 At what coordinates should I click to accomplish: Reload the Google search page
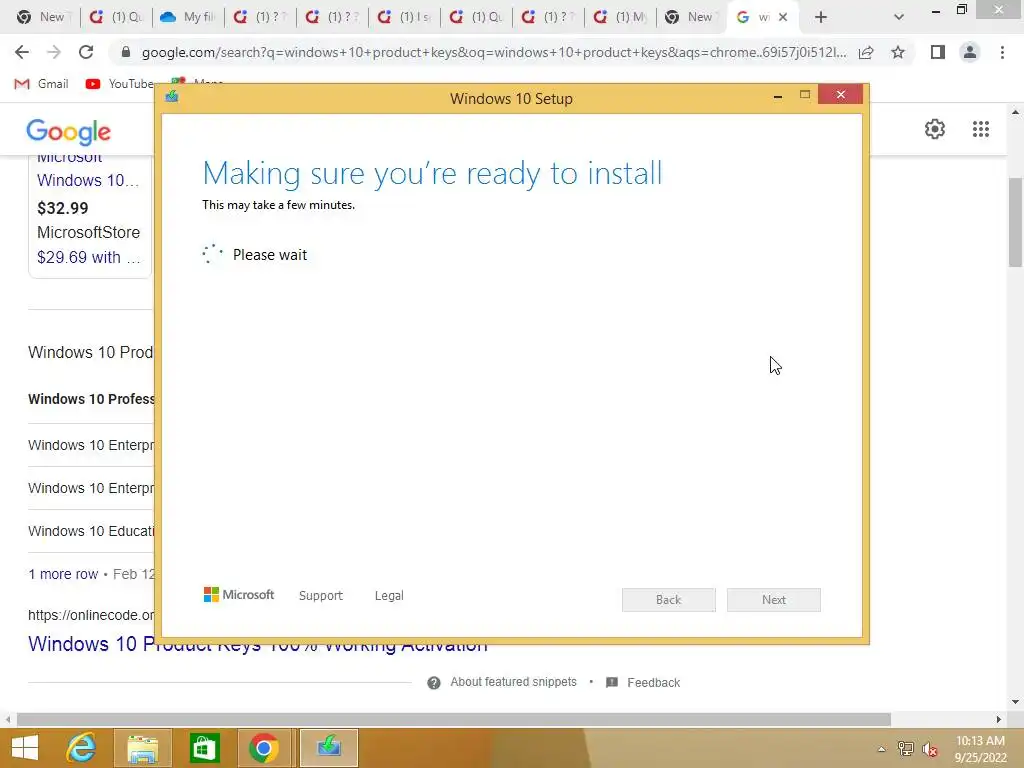click(x=86, y=52)
